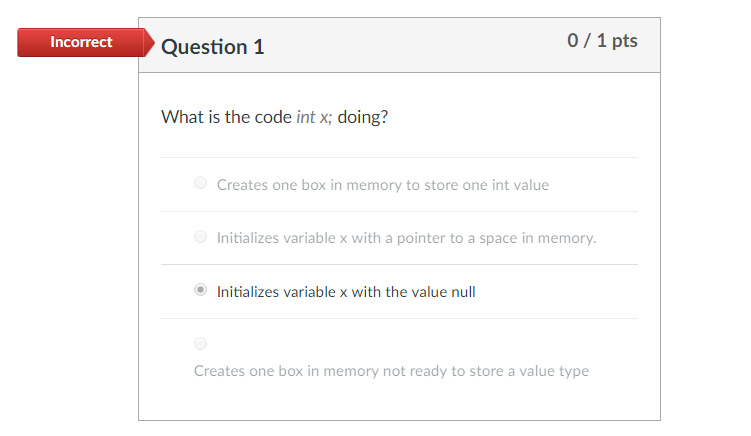Click the selected 'value null' radio button
751x436 pixels.
pyautogui.click(x=200, y=290)
